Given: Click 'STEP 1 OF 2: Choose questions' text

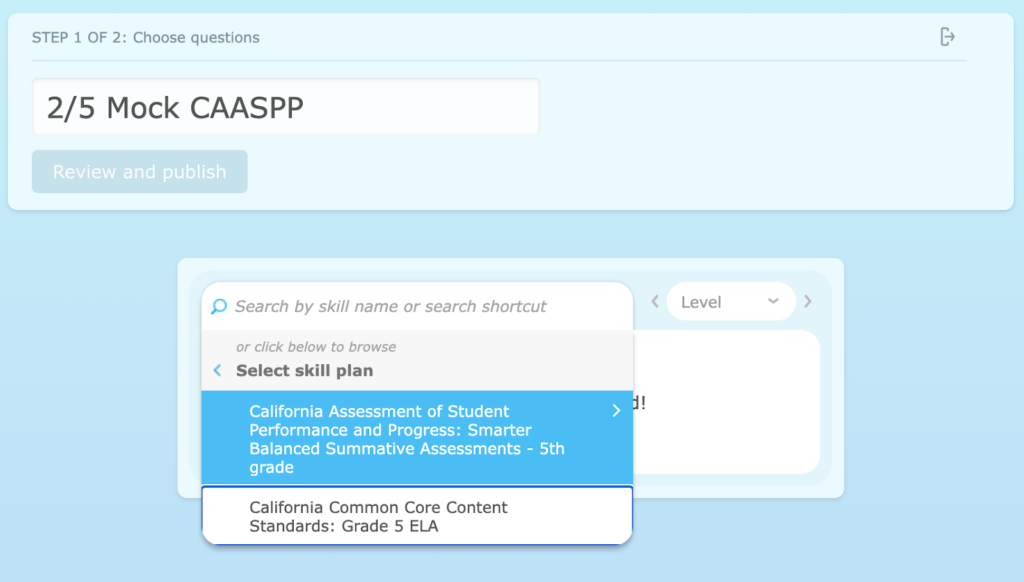Looking at the screenshot, I should [146, 38].
